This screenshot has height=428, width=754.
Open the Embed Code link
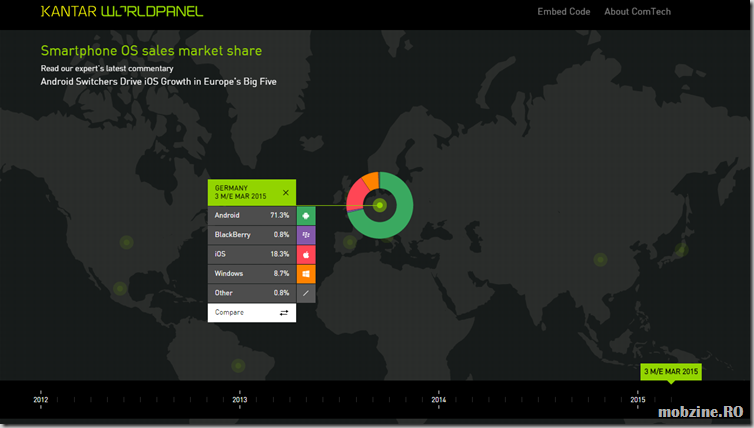click(564, 12)
